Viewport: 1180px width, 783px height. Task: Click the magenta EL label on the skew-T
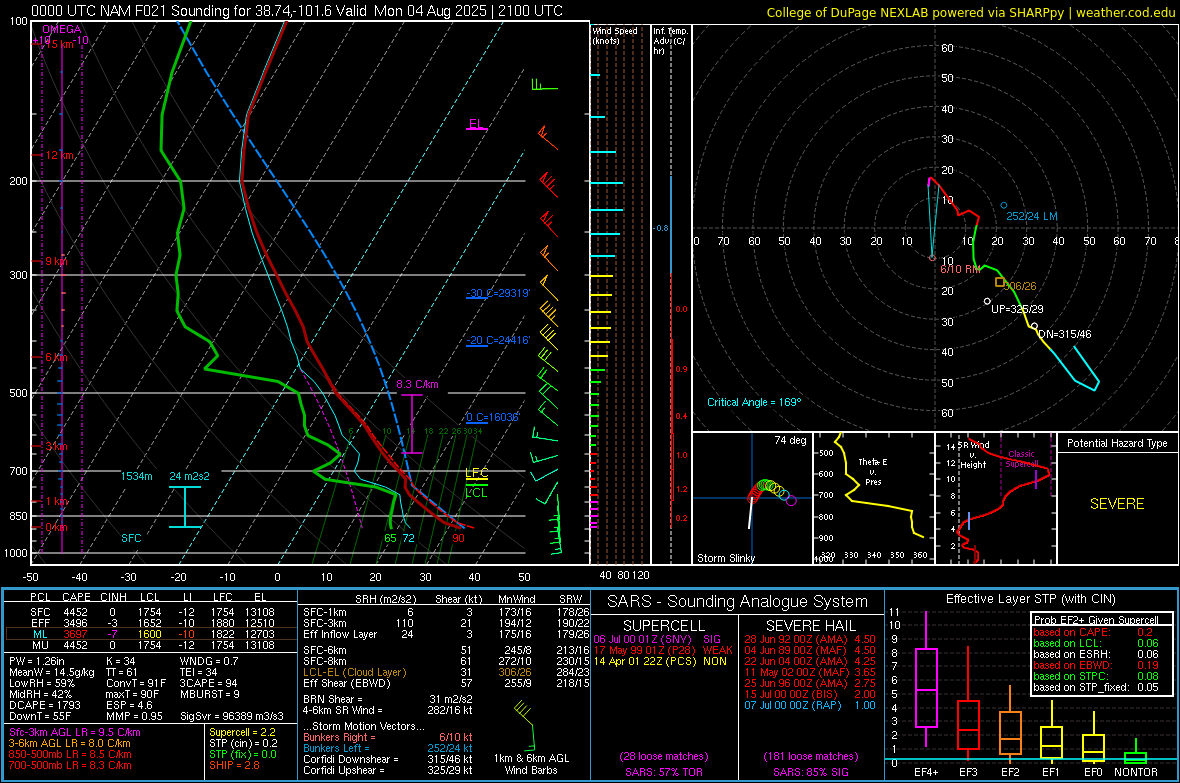point(476,123)
